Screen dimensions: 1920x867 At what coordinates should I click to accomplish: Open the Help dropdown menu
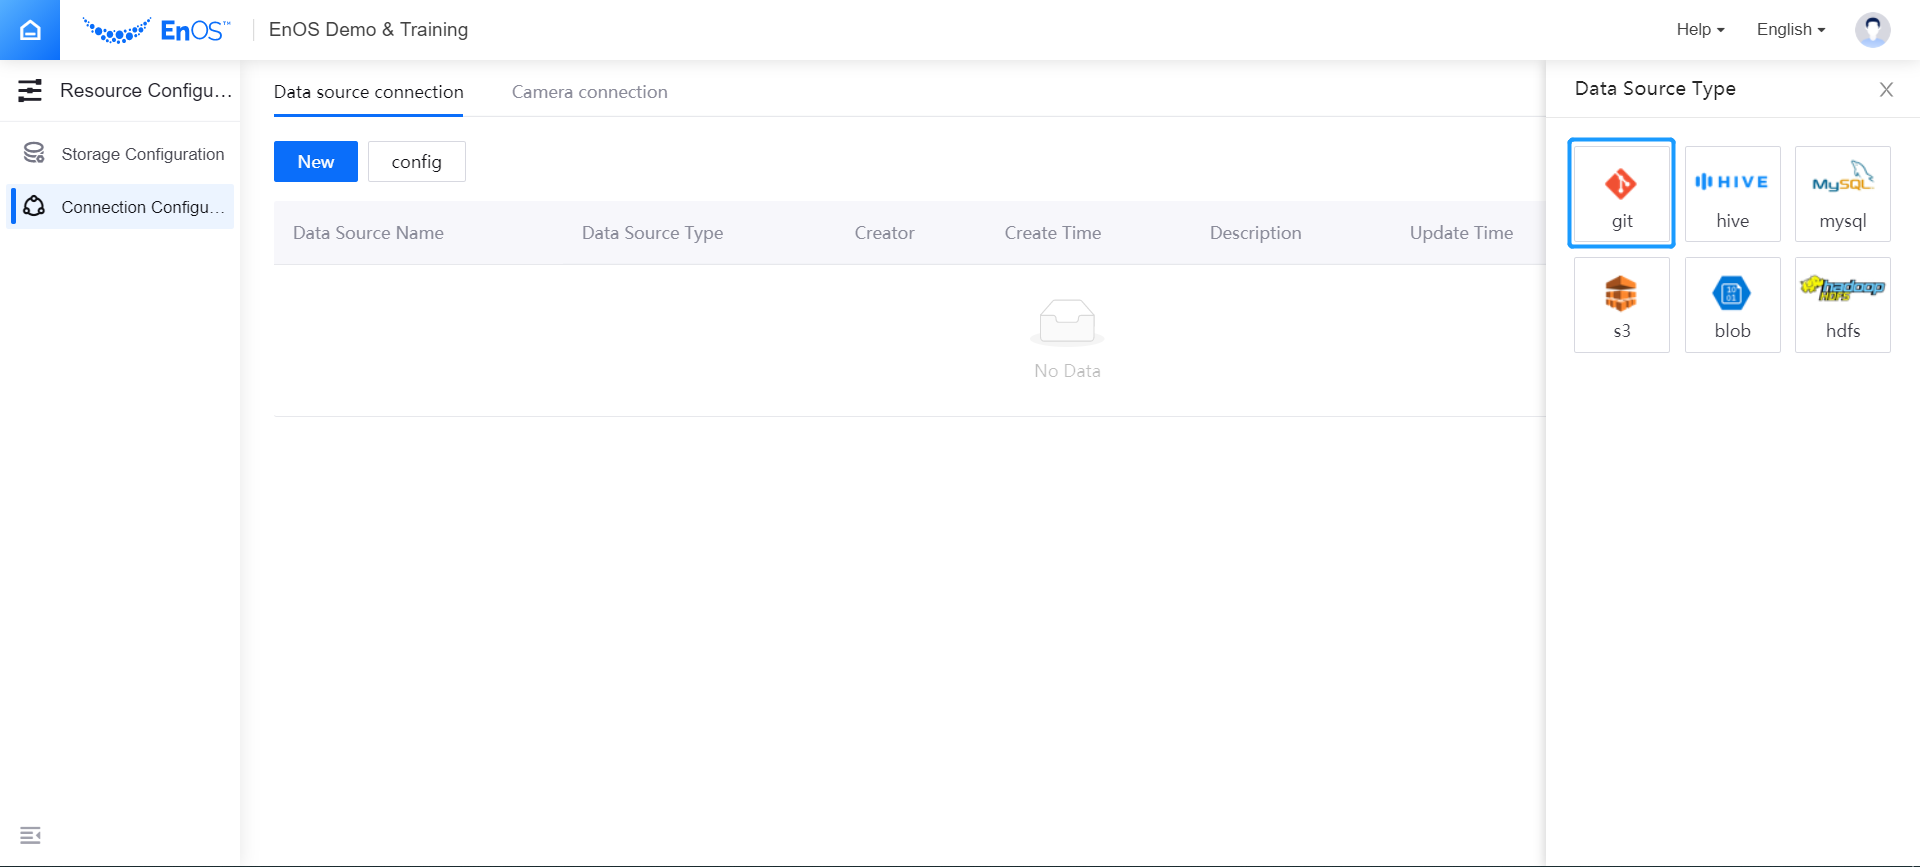pos(1700,30)
